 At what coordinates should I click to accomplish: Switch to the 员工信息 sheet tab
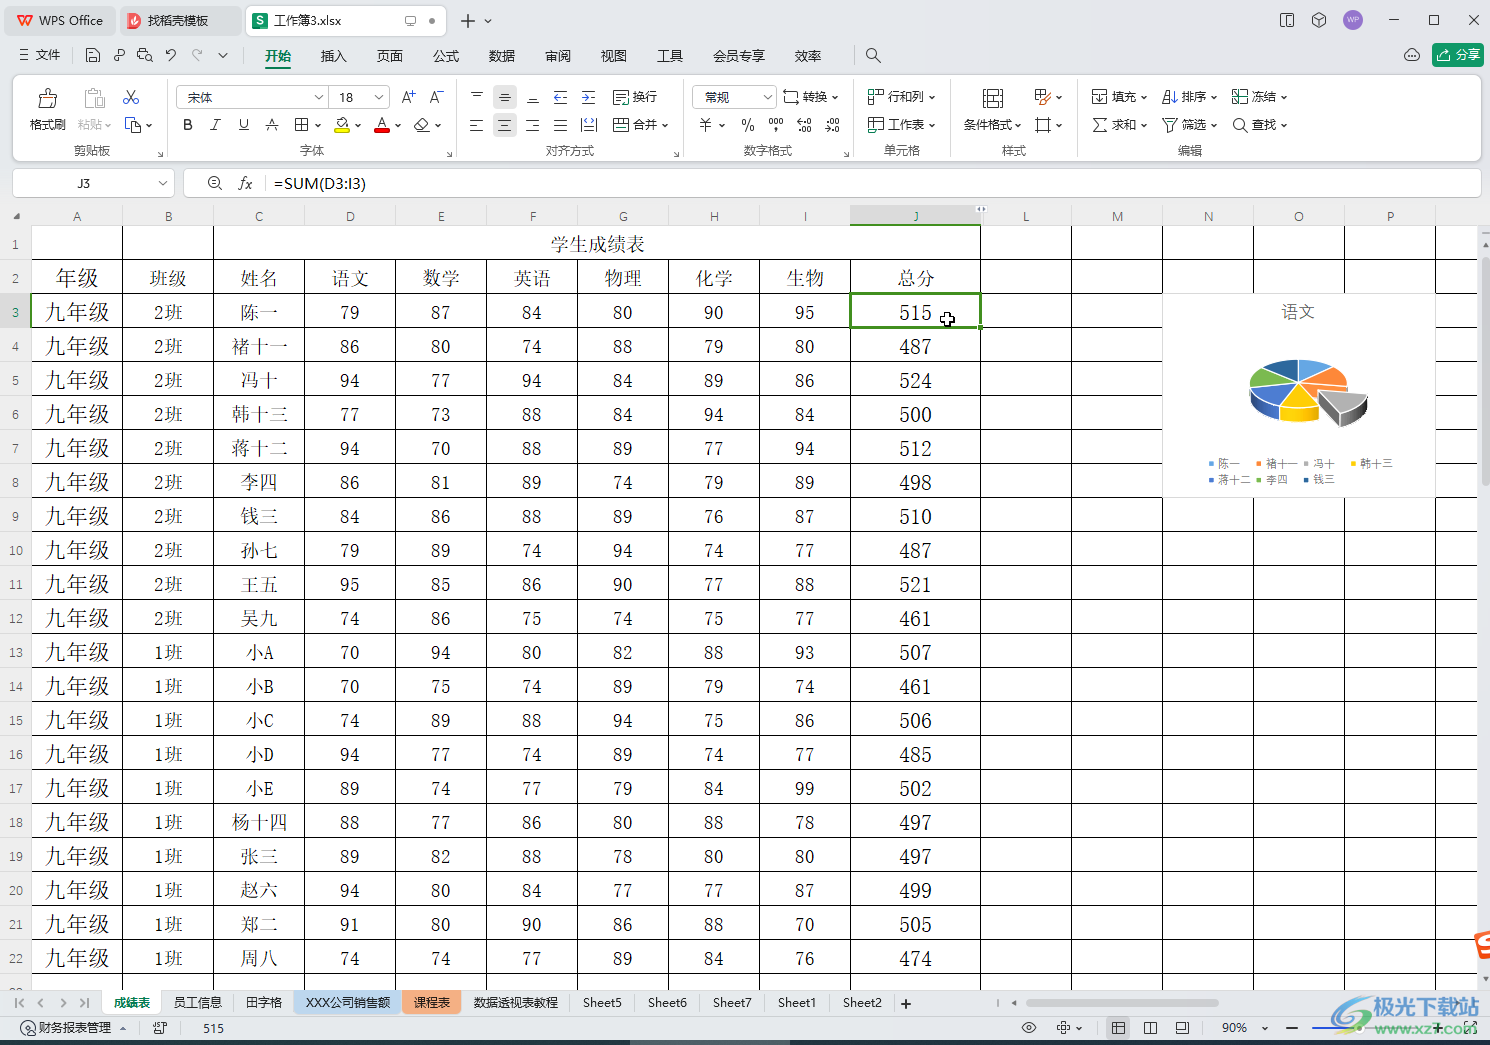tap(197, 1003)
